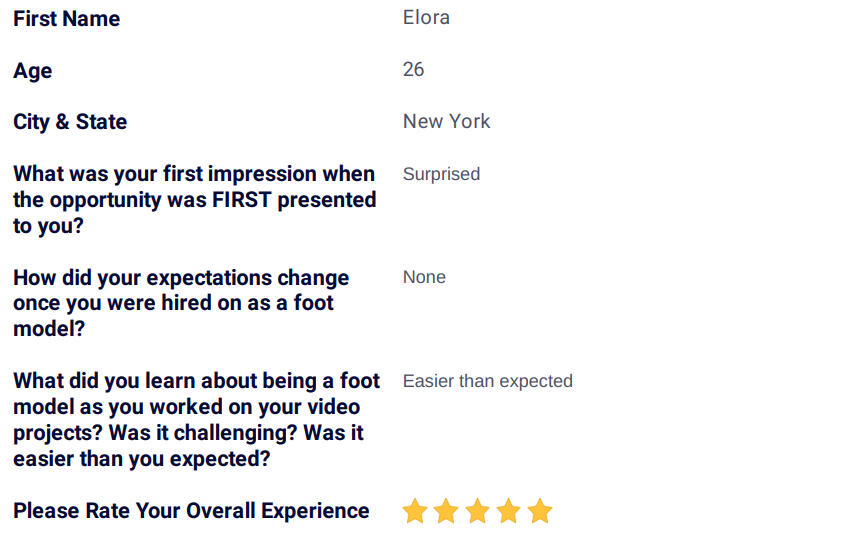
Task: Click Please Rate Your Overall Experience label
Action: 191,511
